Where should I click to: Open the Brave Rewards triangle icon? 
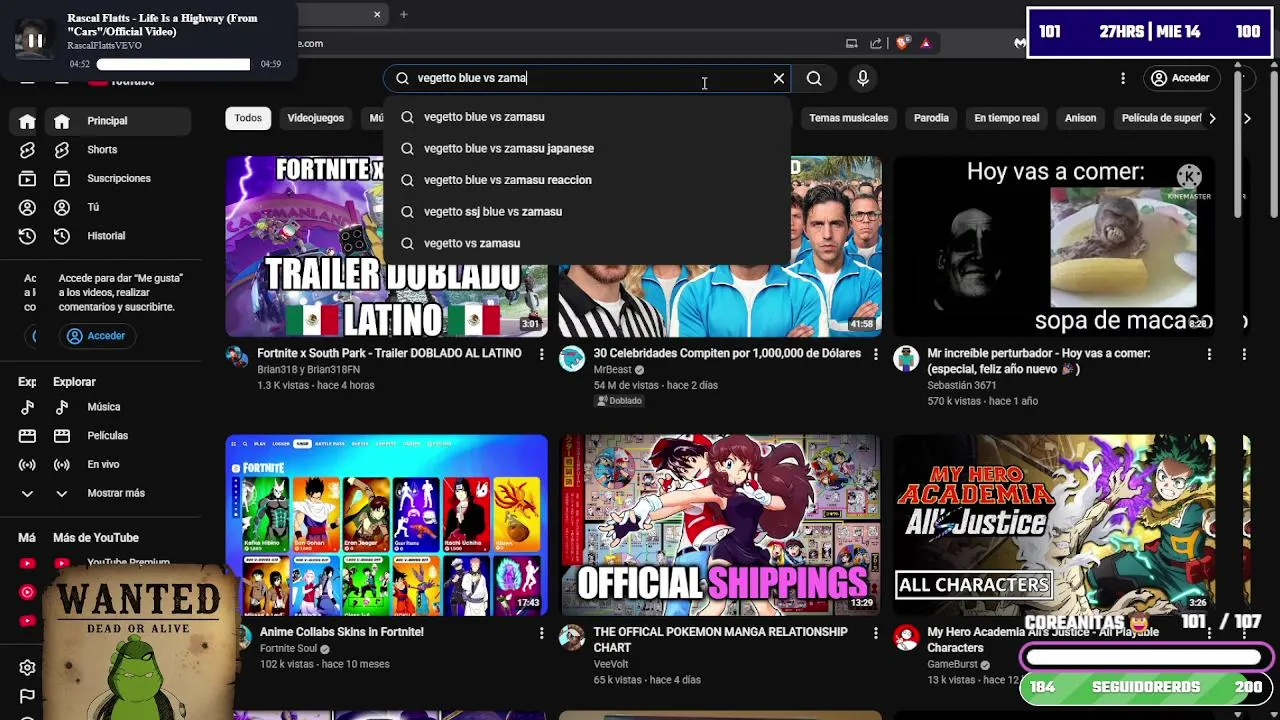pos(926,43)
